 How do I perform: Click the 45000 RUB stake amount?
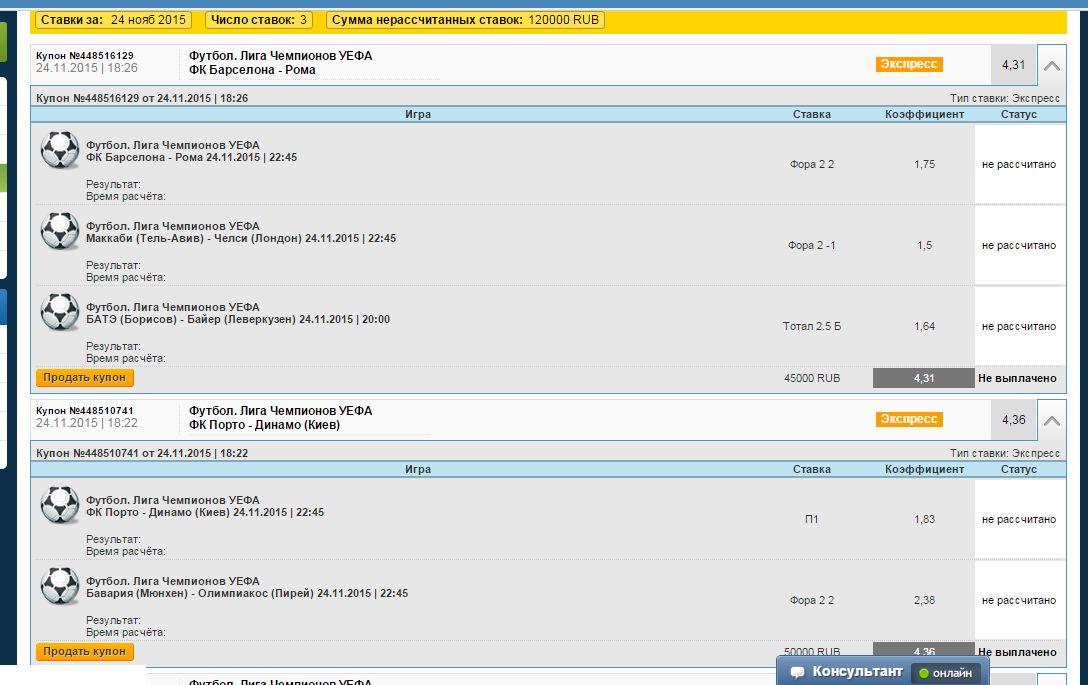pos(812,378)
